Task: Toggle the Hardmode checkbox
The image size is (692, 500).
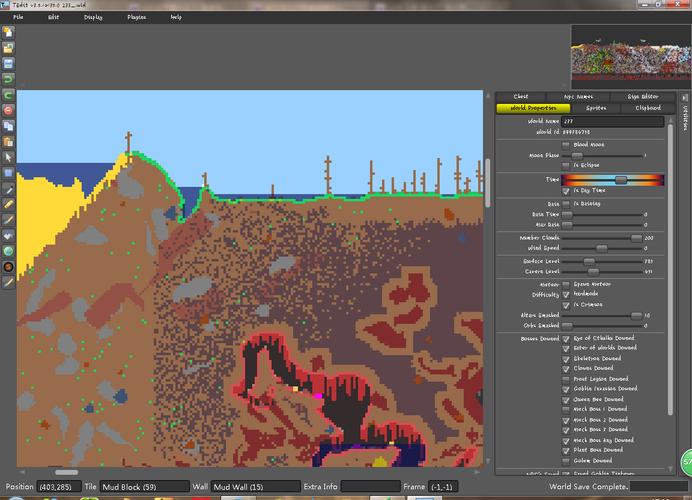Action: tap(566, 294)
